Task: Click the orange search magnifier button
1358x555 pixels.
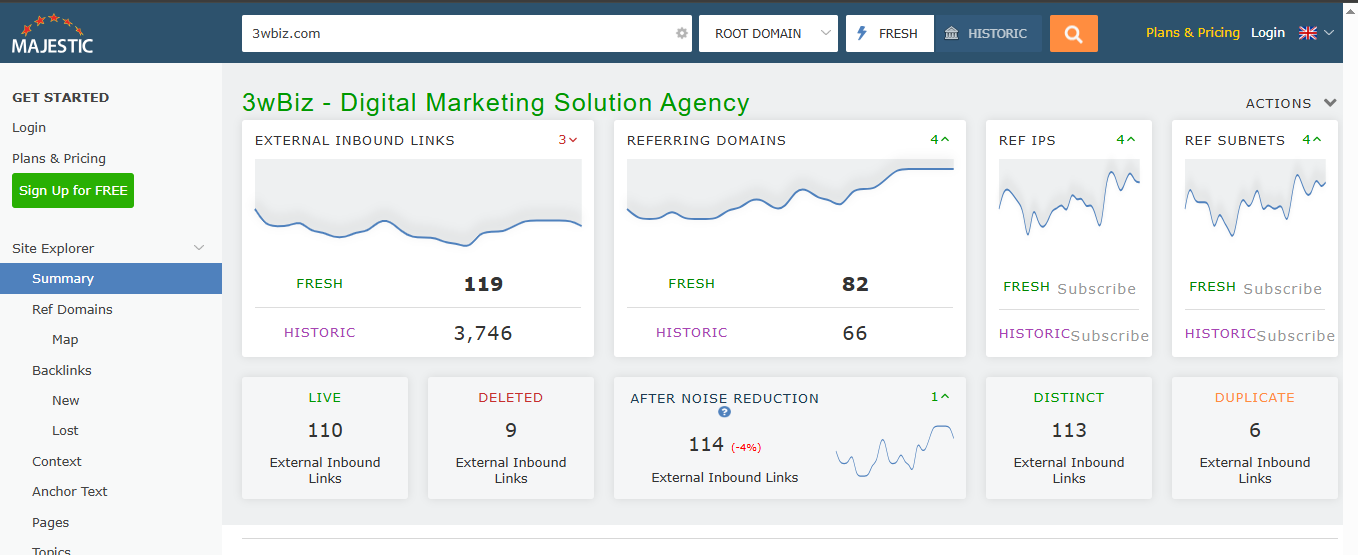Action: point(1074,33)
